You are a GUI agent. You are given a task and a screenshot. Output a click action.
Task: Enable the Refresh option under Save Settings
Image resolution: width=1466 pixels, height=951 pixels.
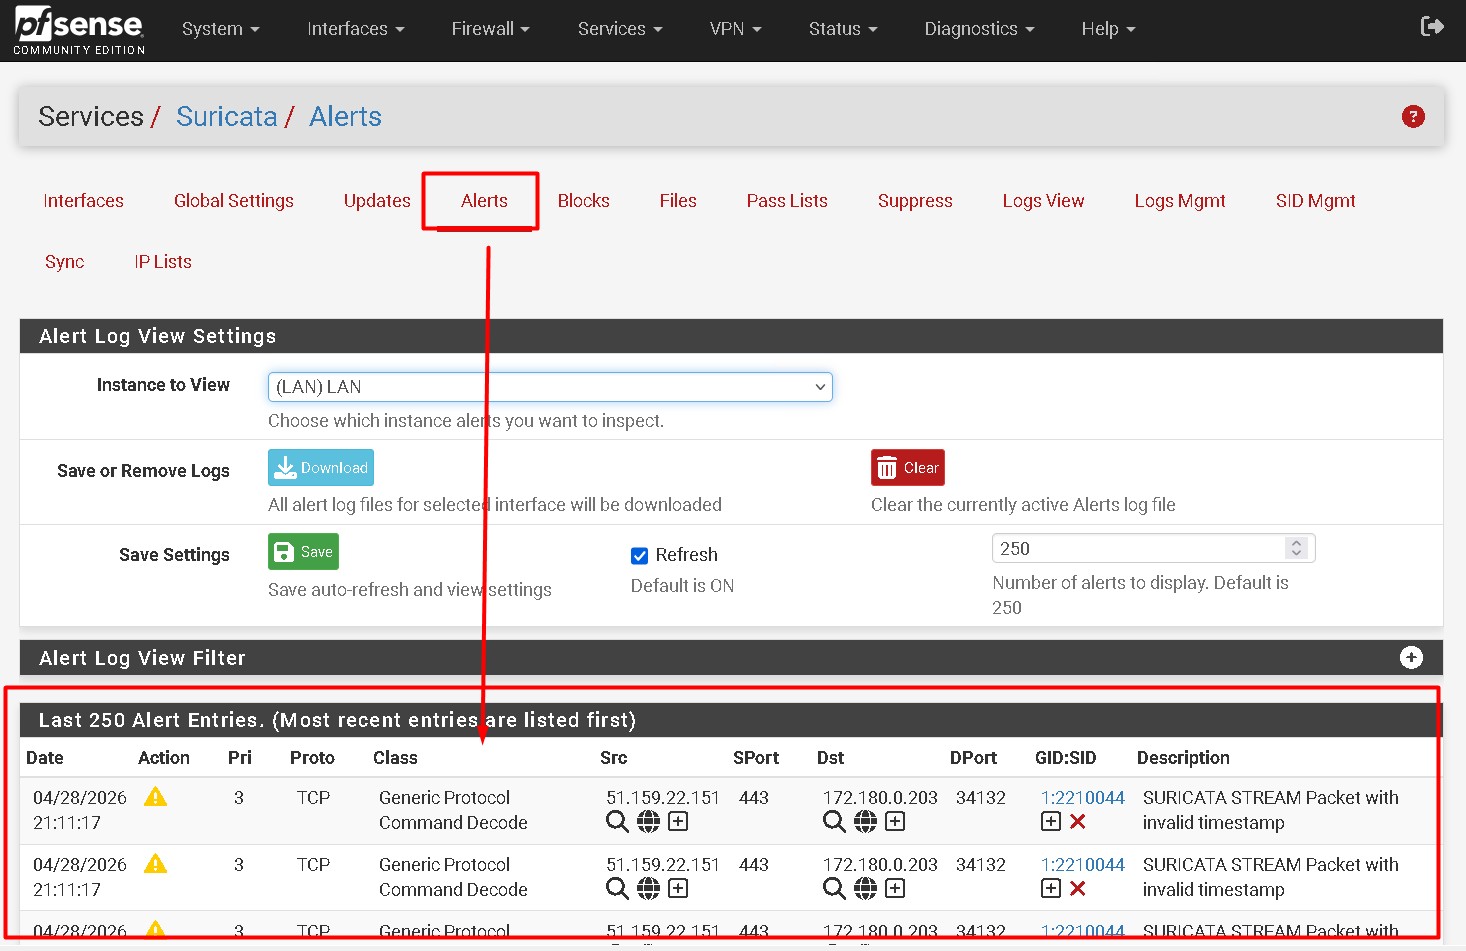639,555
